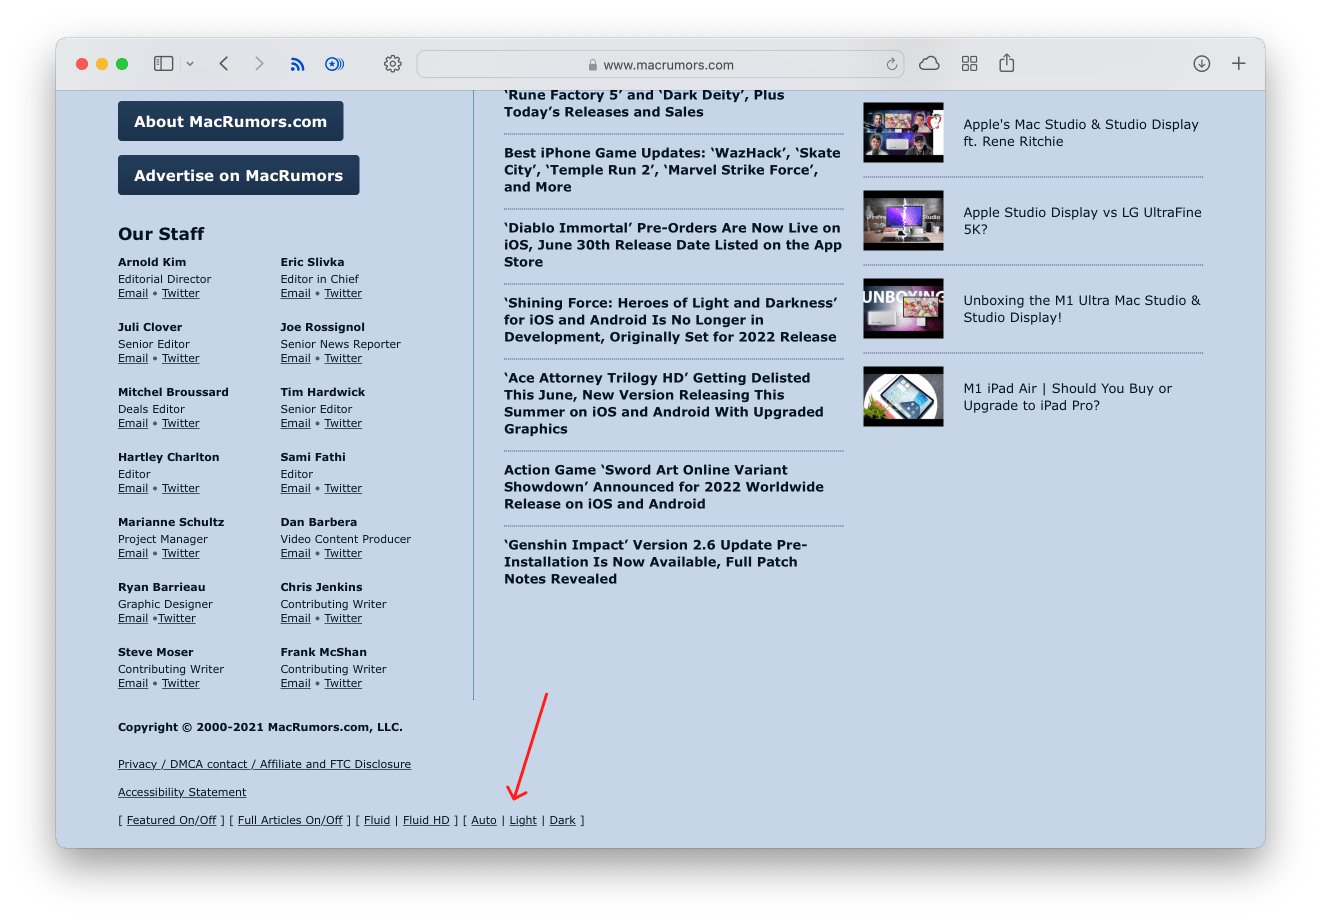The width and height of the screenshot is (1321, 922).
Task: Select Auto theme option
Action: pyautogui.click(x=484, y=820)
